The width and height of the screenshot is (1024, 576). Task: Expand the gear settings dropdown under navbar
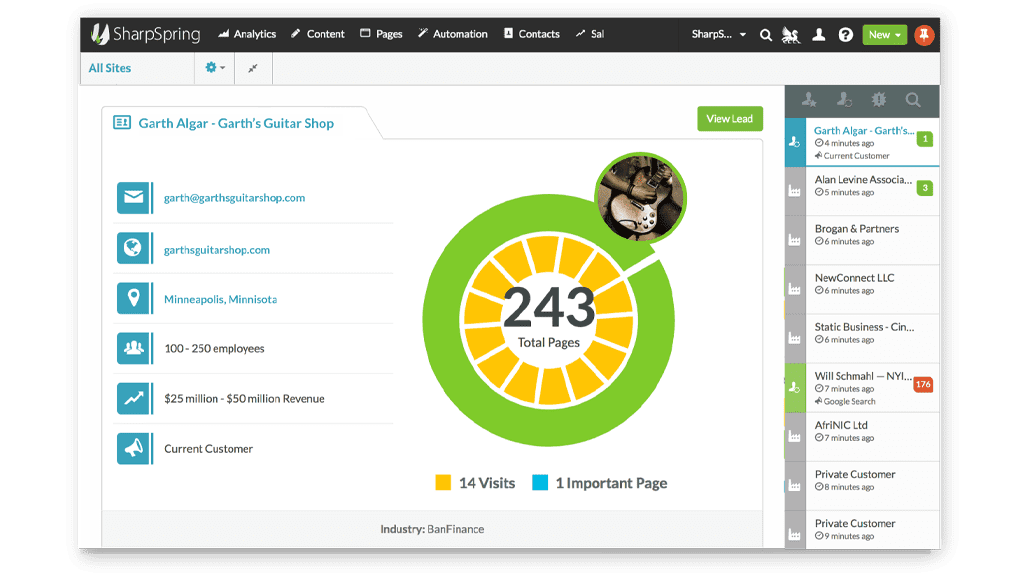coord(215,67)
